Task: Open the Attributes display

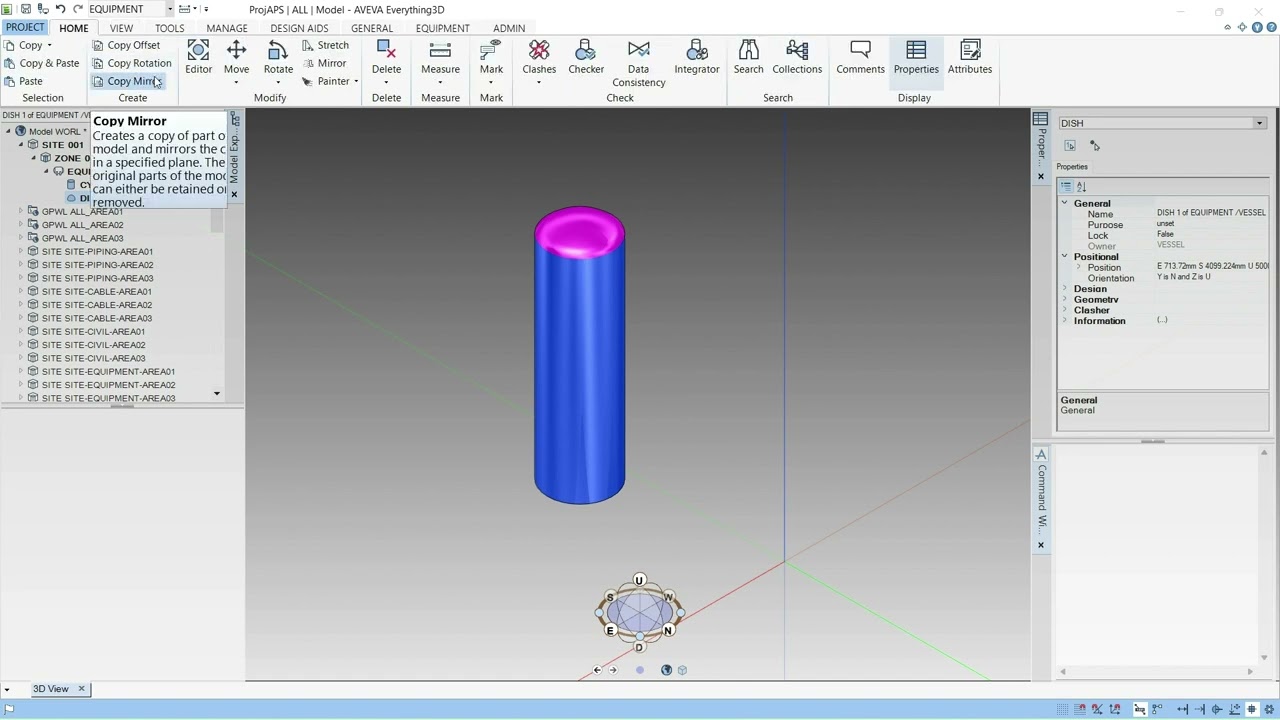Action: pyautogui.click(x=970, y=57)
